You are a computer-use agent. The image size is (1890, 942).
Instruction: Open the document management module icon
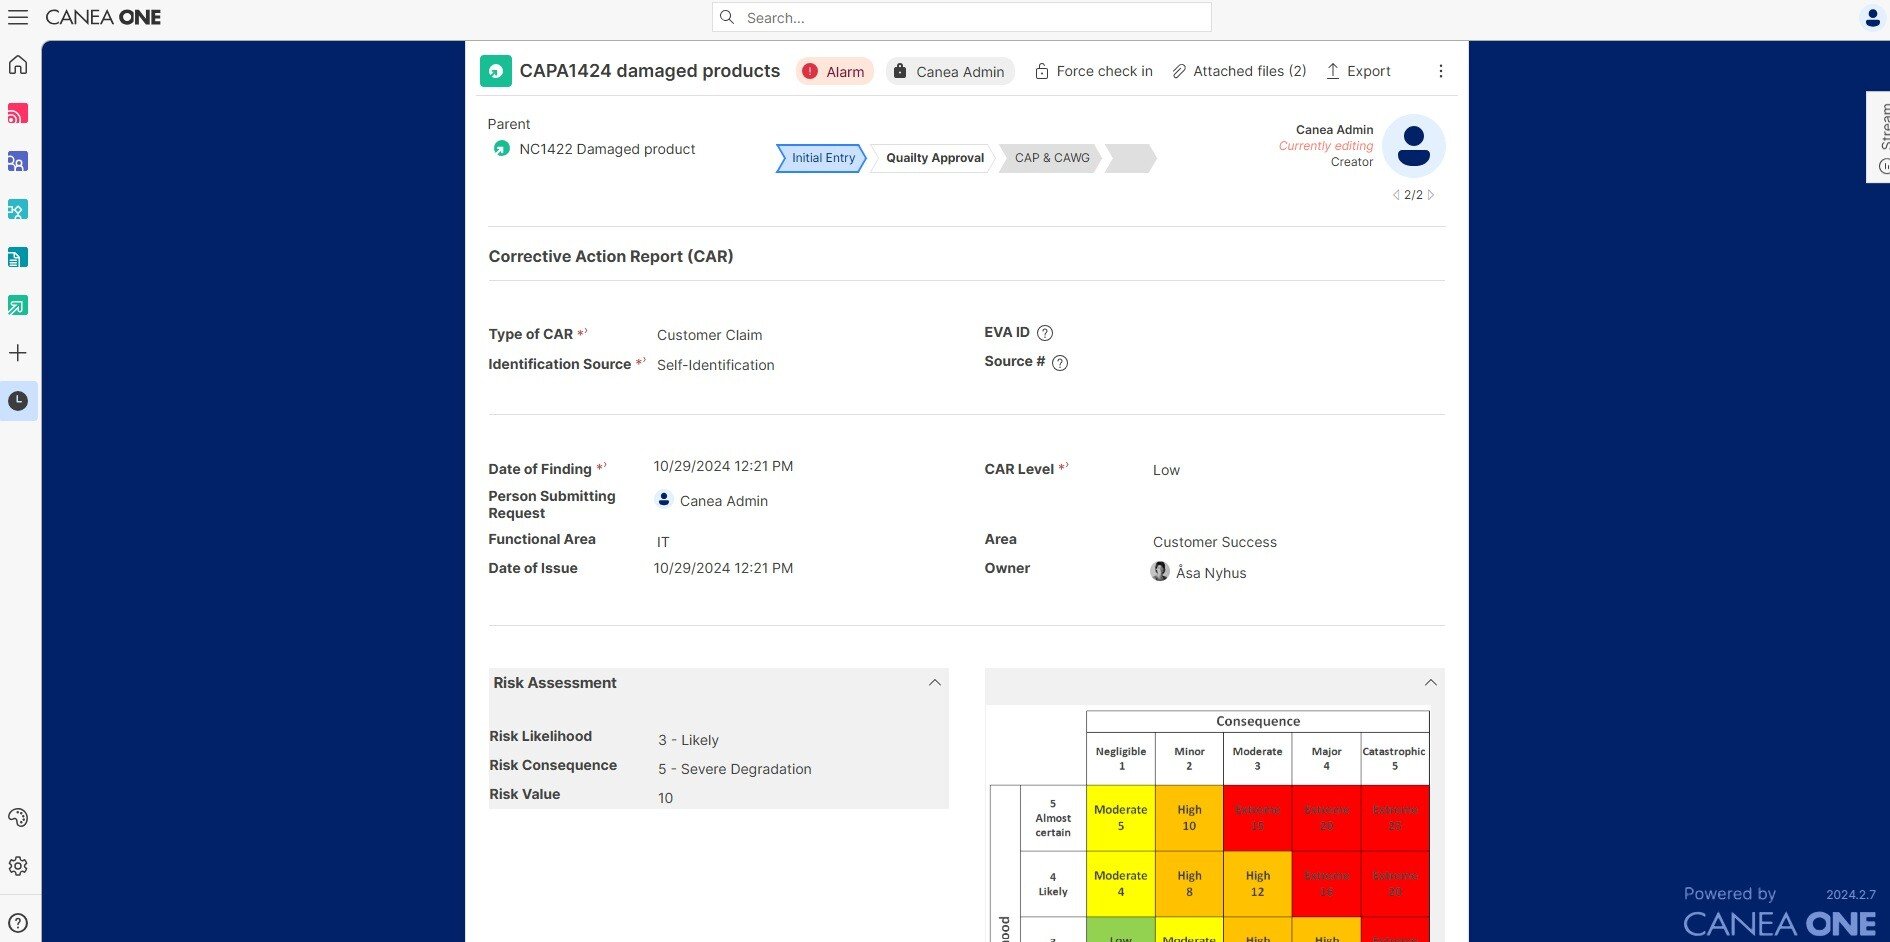(x=17, y=257)
